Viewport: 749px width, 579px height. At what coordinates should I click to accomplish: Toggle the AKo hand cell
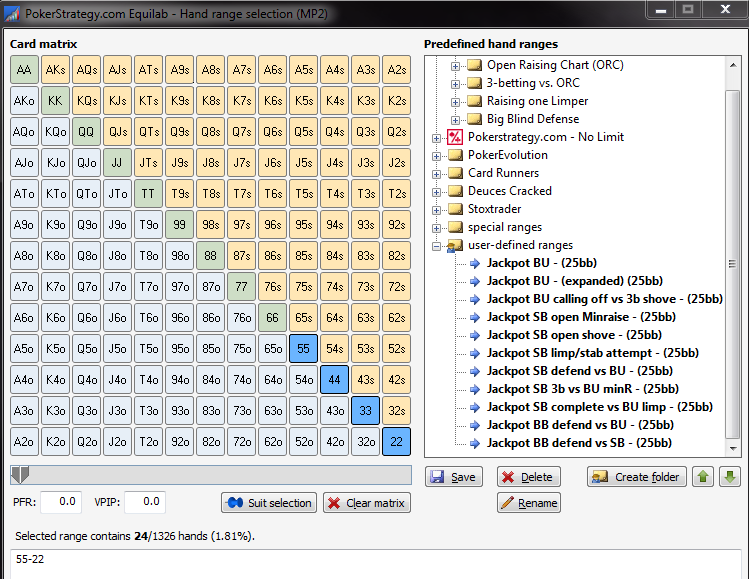(x=24, y=101)
